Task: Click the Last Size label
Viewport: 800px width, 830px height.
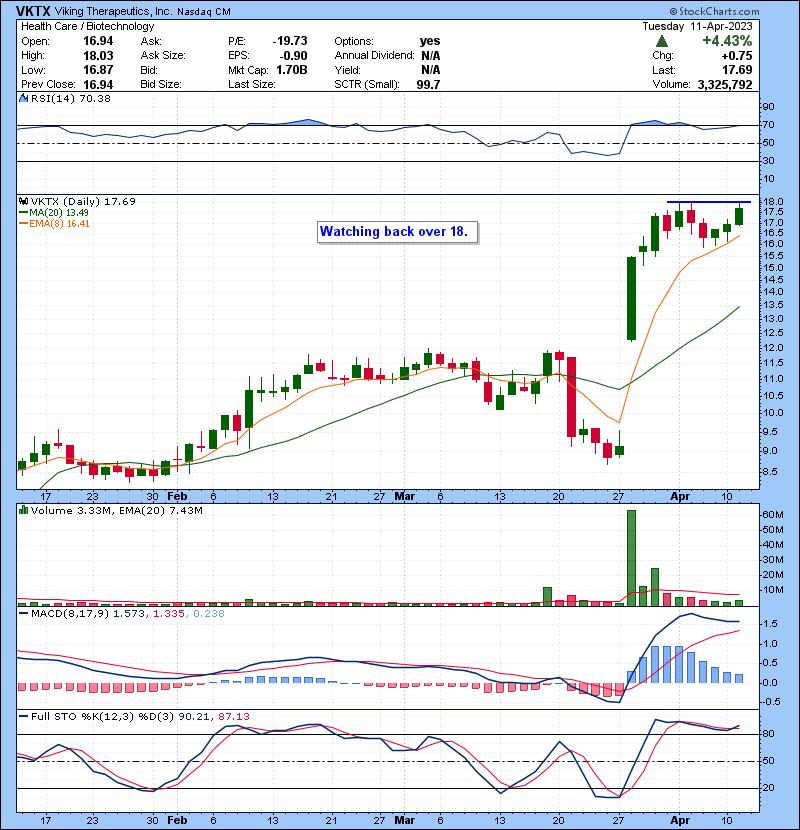Action: (x=251, y=85)
